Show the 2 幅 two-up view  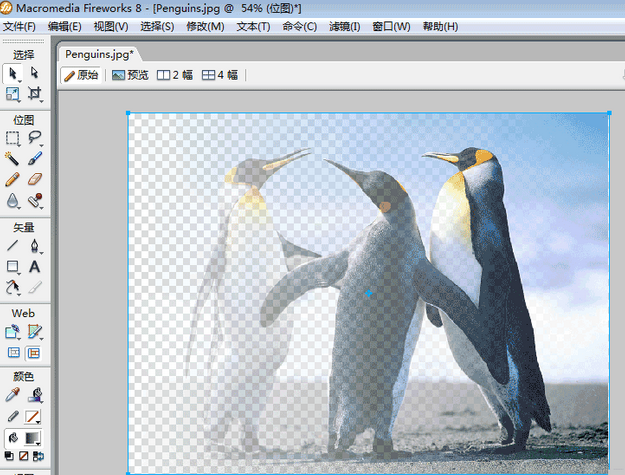[x=175, y=75]
